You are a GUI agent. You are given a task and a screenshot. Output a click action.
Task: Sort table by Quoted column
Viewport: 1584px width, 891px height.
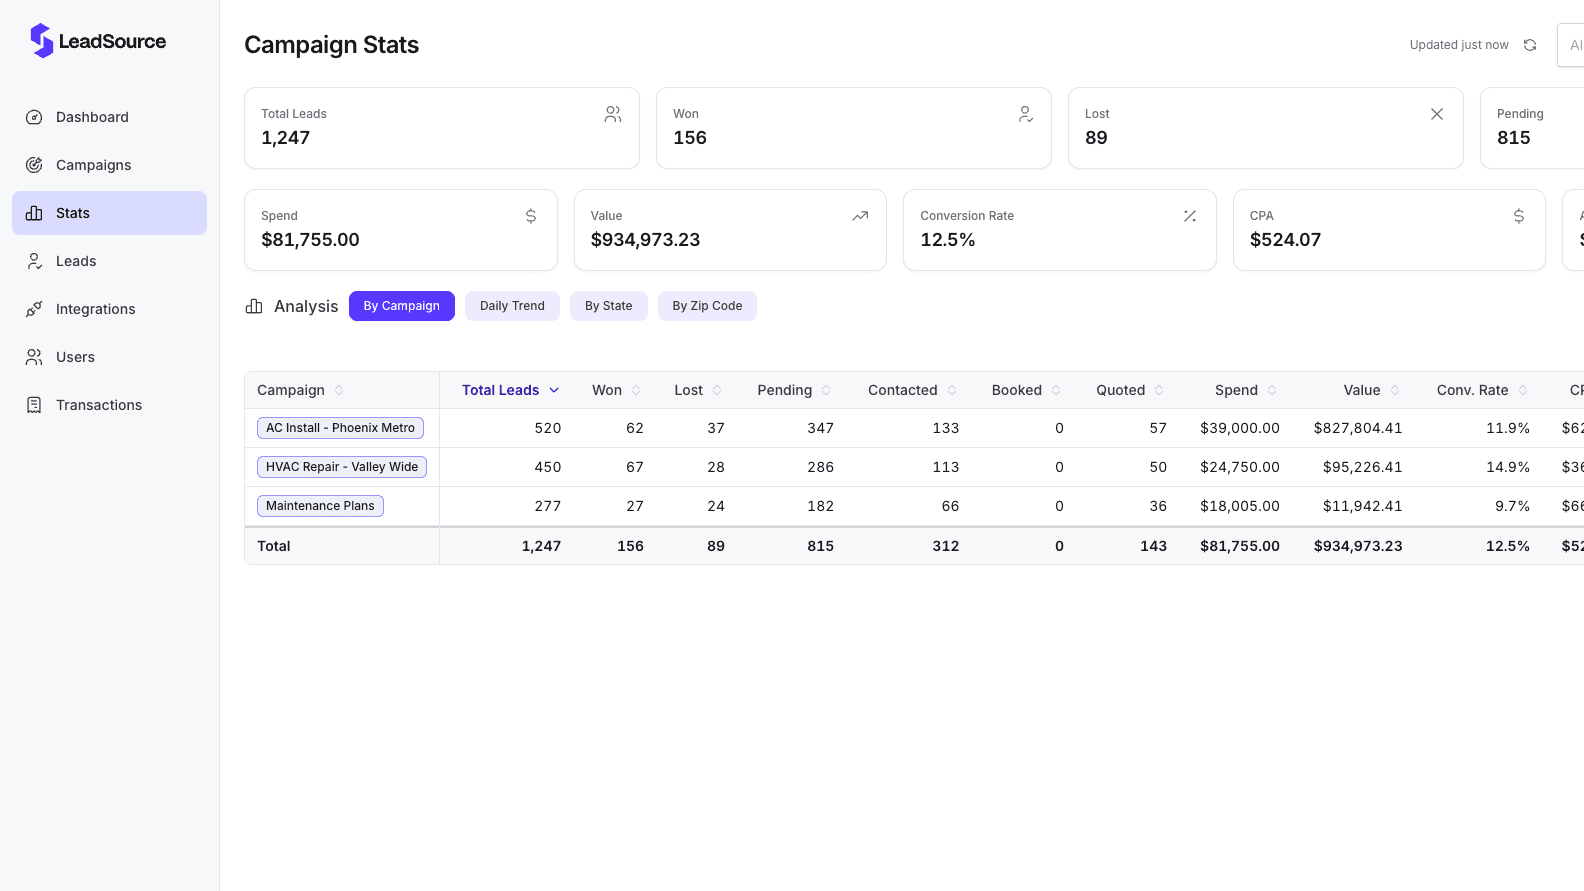(1131, 390)
